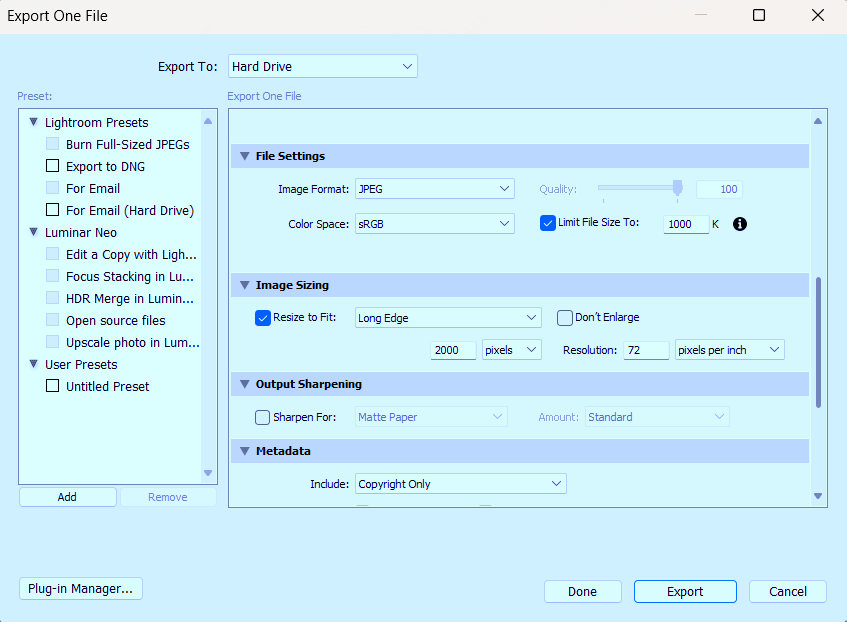Viewport: 847px width, 622px height.
Task: Open the Plug-in Manager
Action: pyautogui.click(x=80, y=588)
